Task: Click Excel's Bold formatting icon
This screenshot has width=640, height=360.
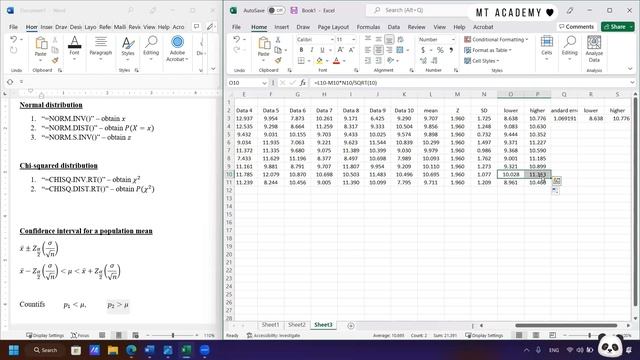Action: point(301,50)
